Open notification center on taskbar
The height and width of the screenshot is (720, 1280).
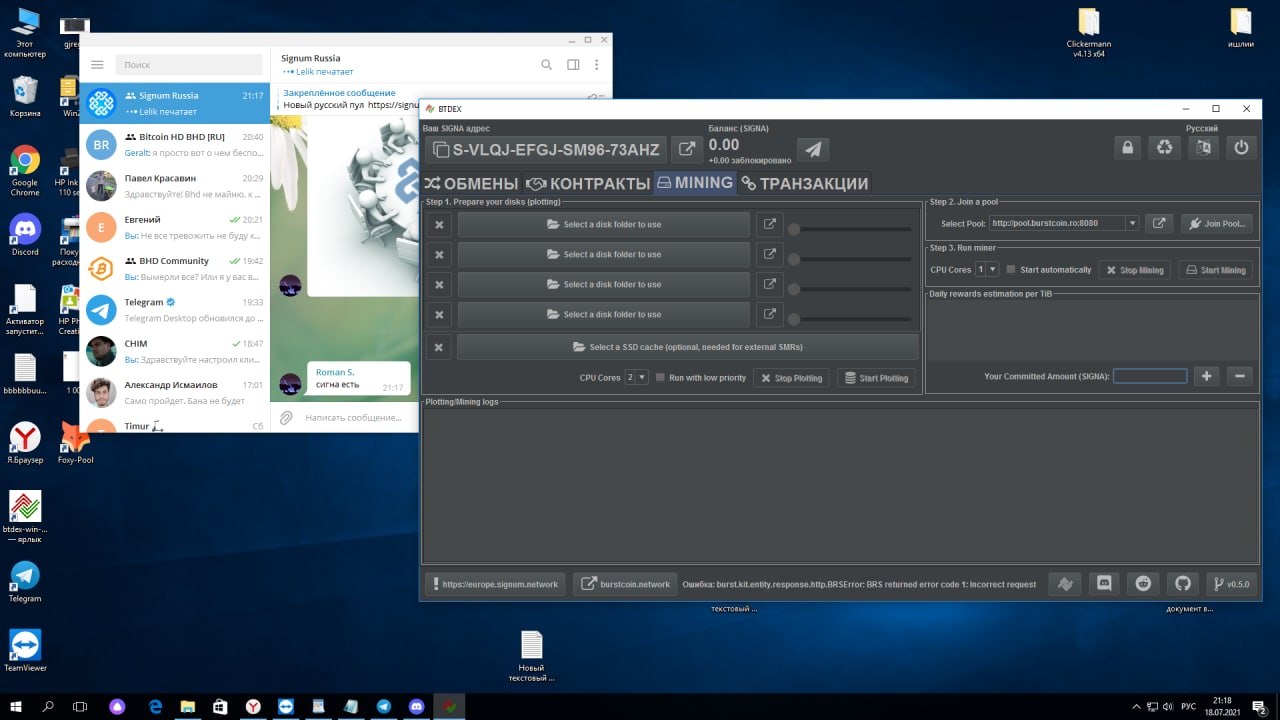coord(1260,706)
